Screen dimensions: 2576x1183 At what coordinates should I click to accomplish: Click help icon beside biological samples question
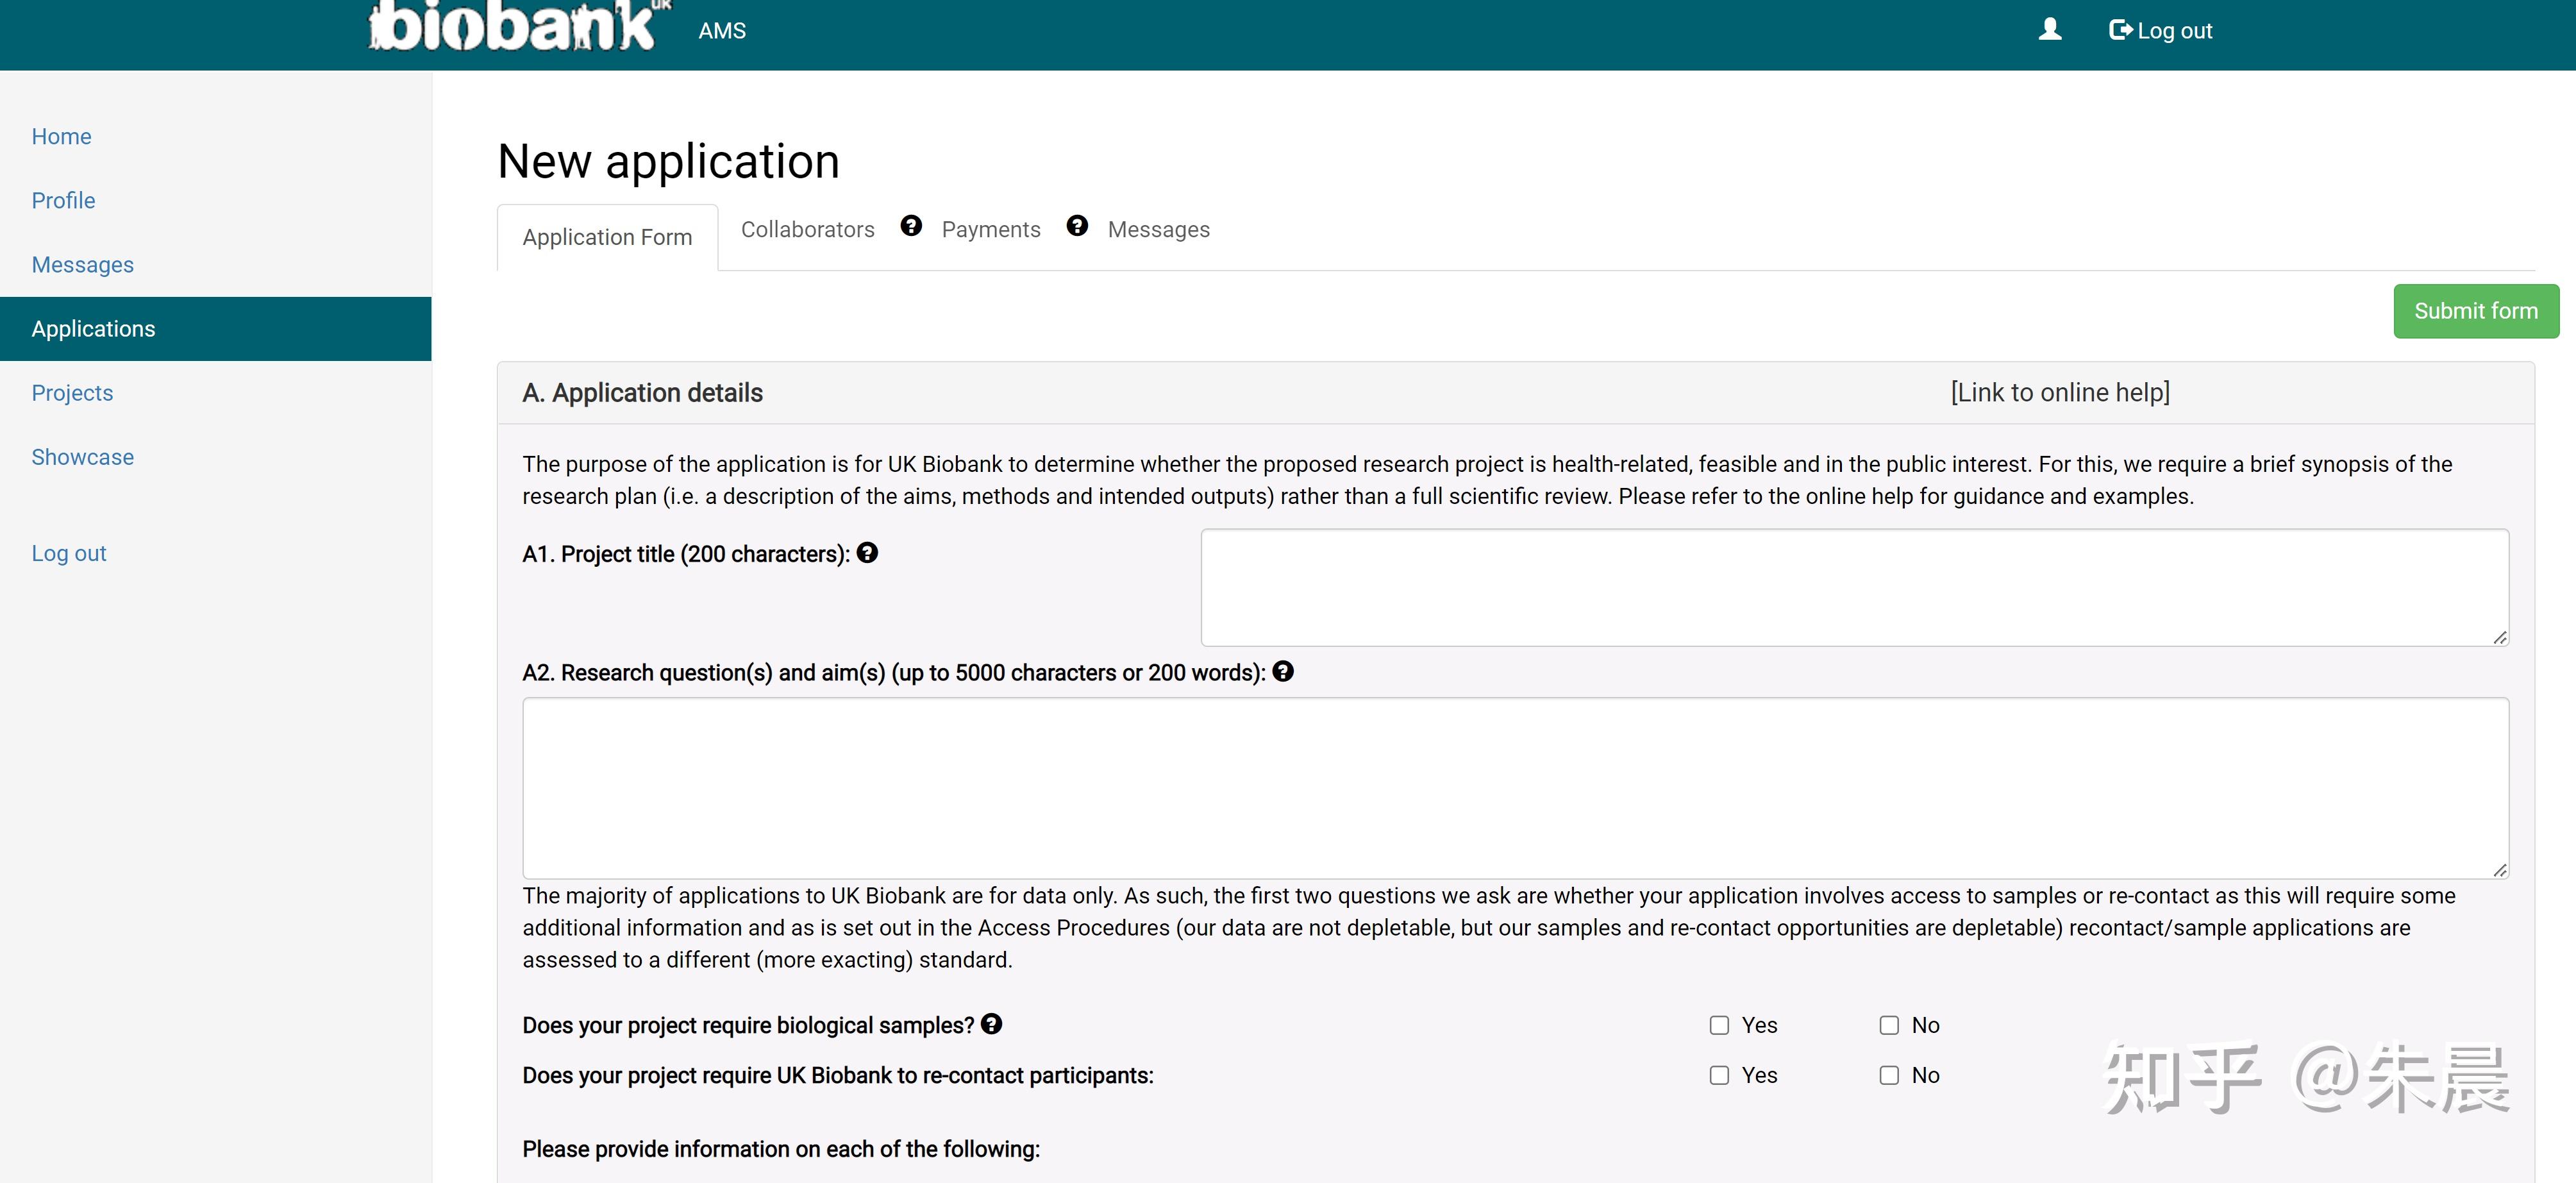point(991,1024)
